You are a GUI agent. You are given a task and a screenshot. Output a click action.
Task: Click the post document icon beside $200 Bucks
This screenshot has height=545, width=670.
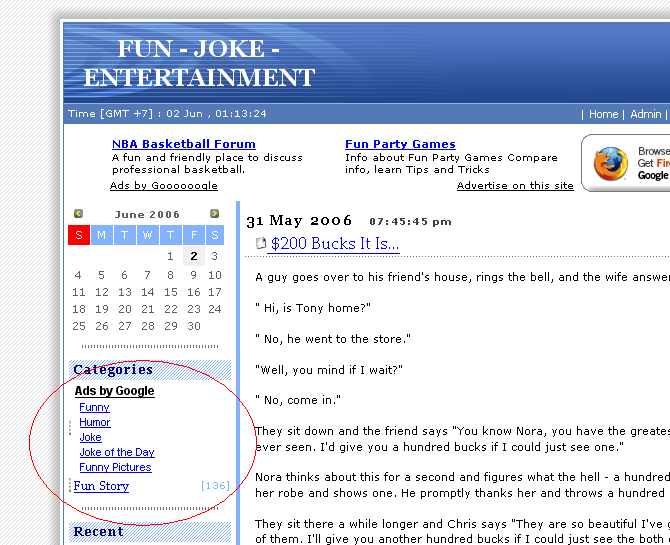point(261,243)
